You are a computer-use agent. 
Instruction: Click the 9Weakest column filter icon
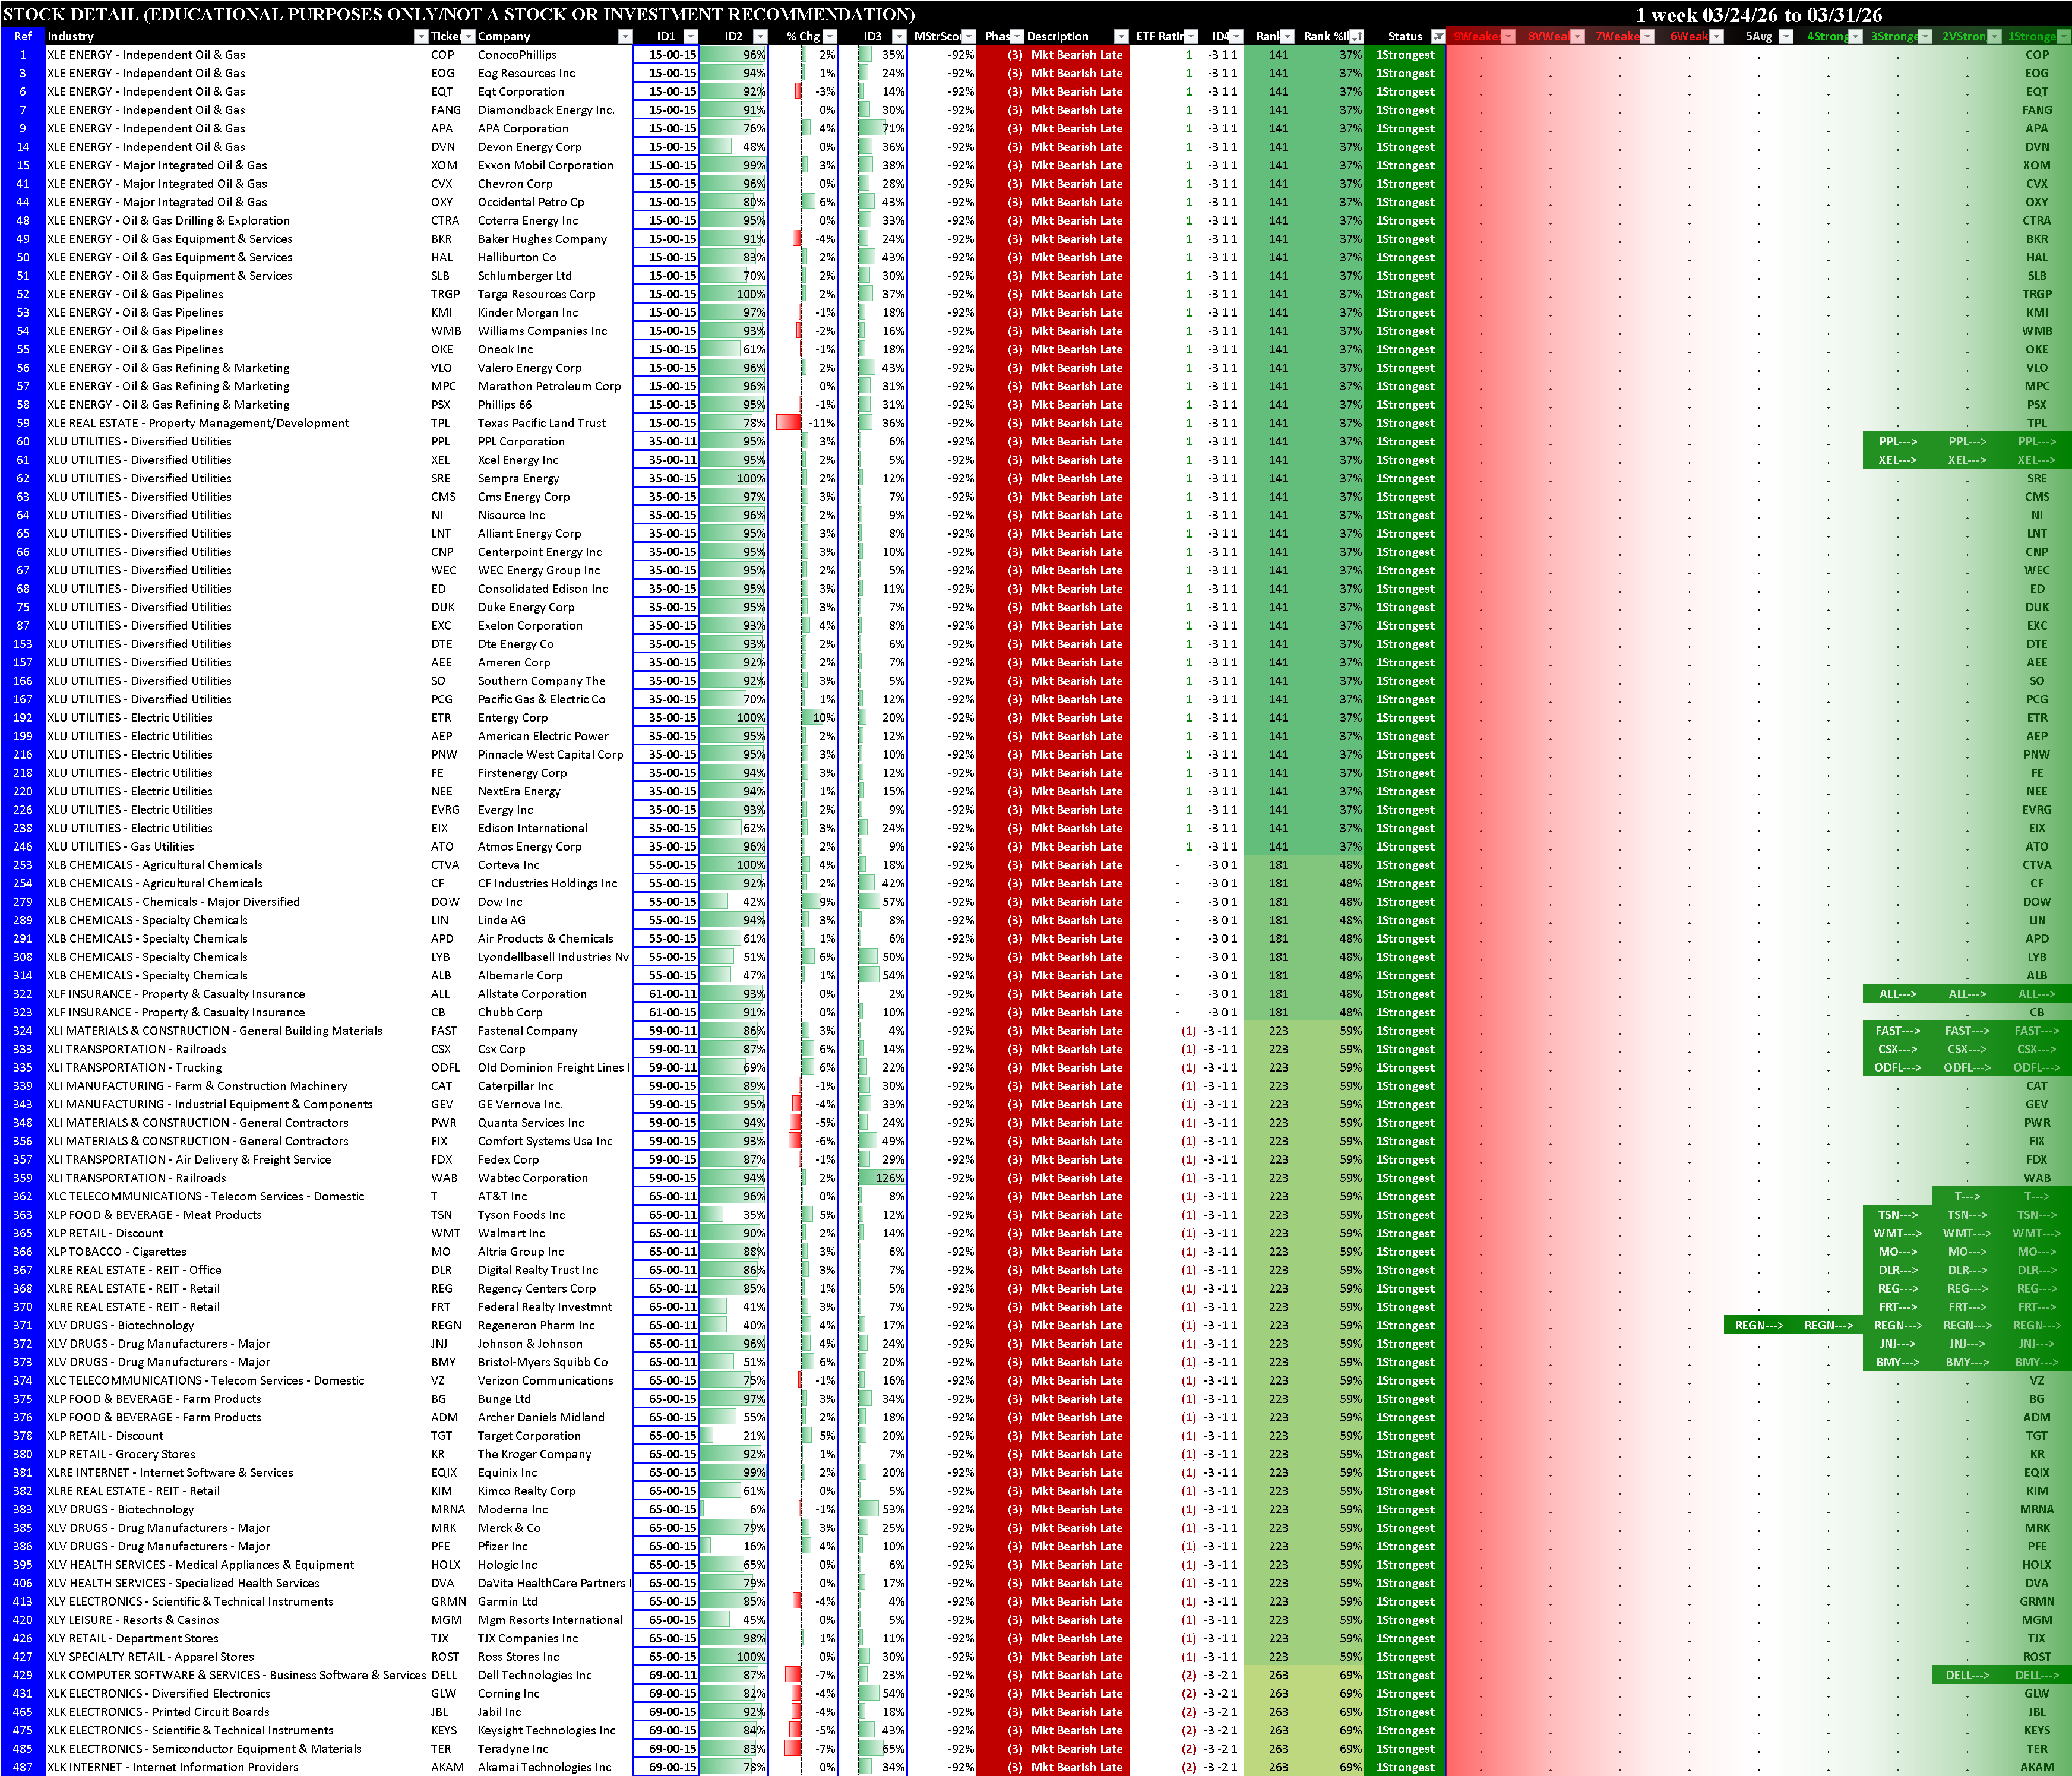(x=1507, y=37)
